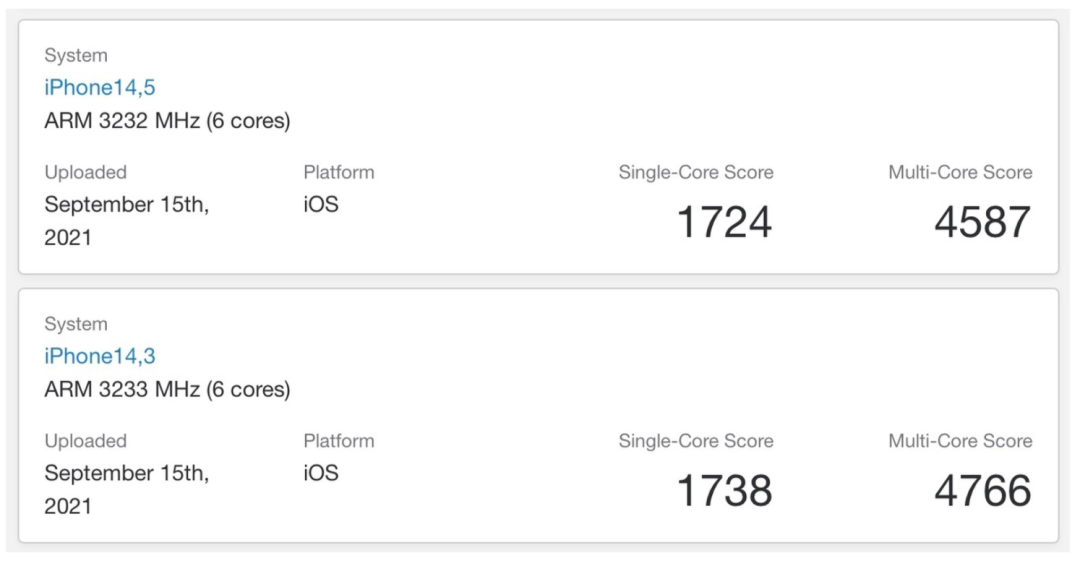Click the second result's System label

coord(76,325)
